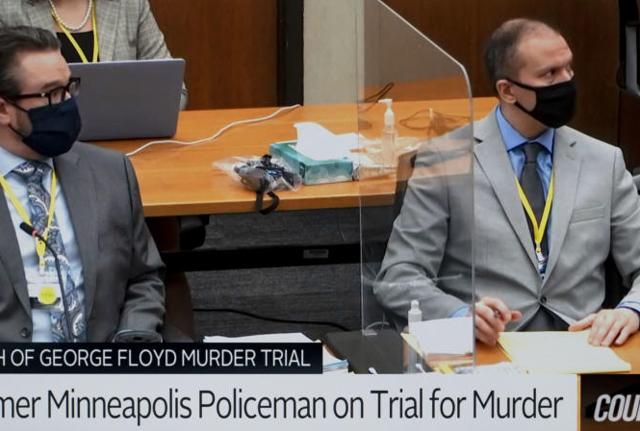Click the ID badge on the left man's lanyard

pos(45,290)
